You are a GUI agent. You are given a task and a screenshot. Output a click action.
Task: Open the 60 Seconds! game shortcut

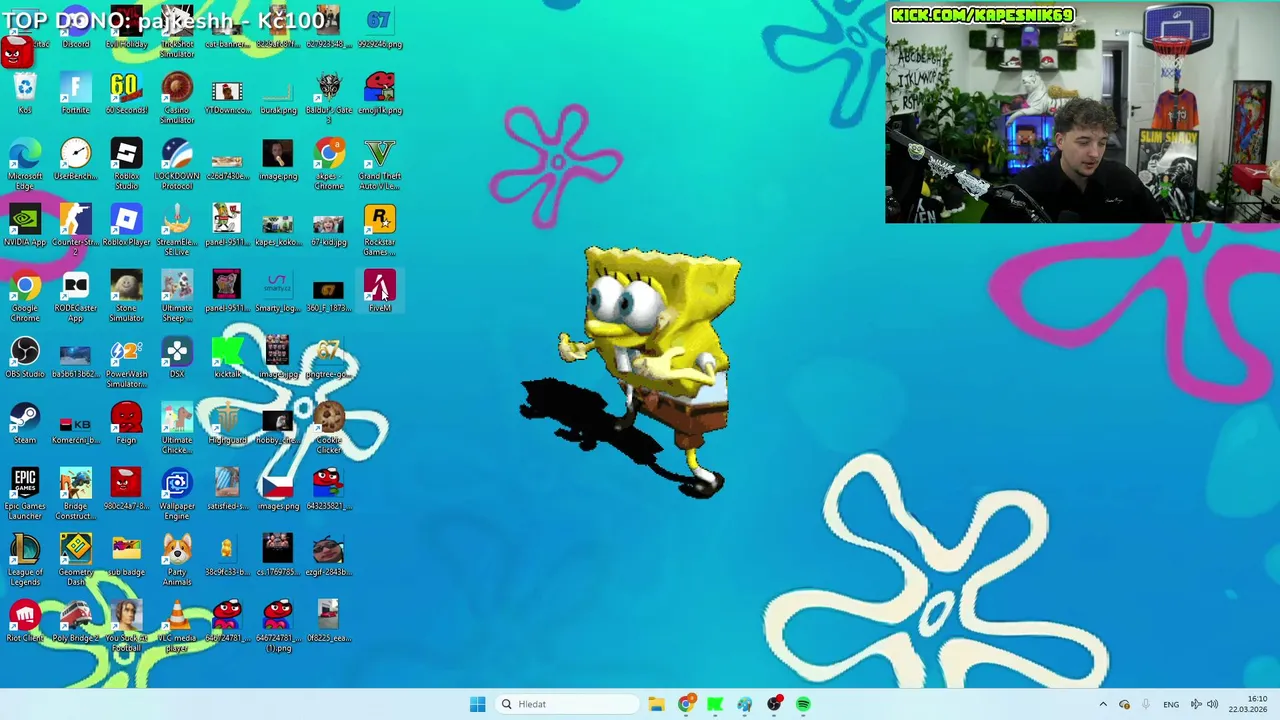click(126, 94)
